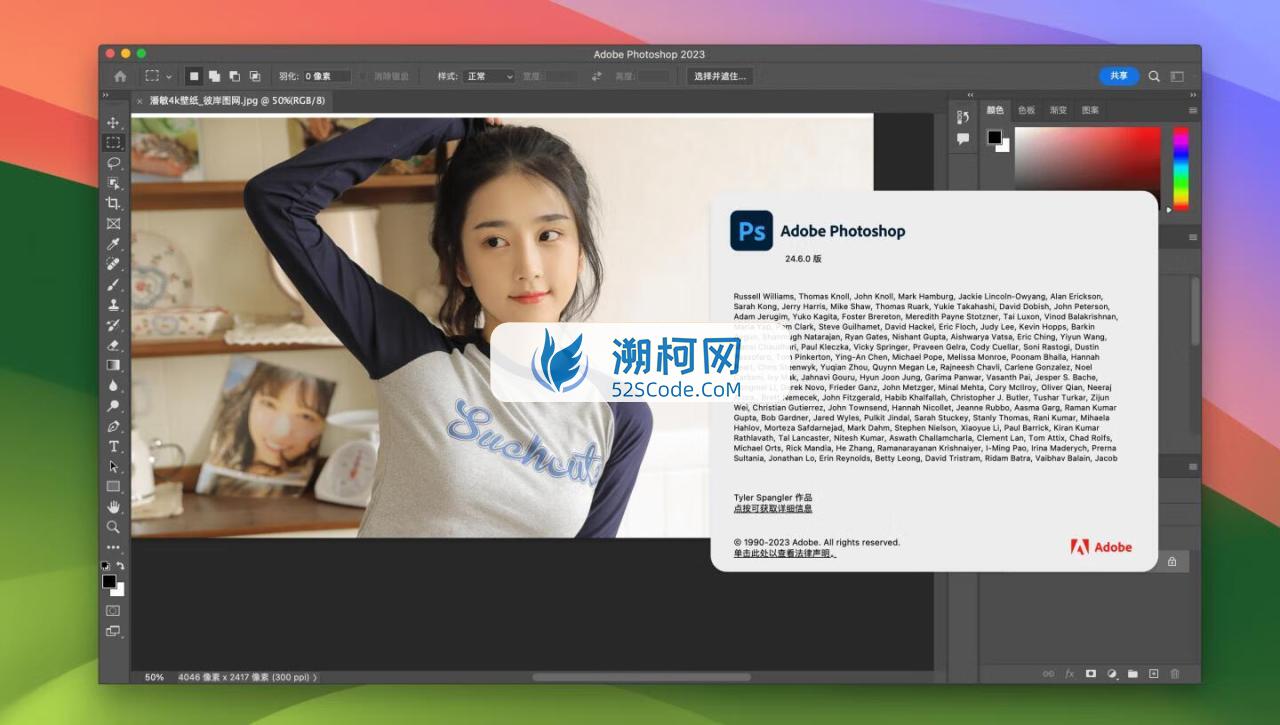Click the foreground color swatch in Color panel

(x=995, y=138)
